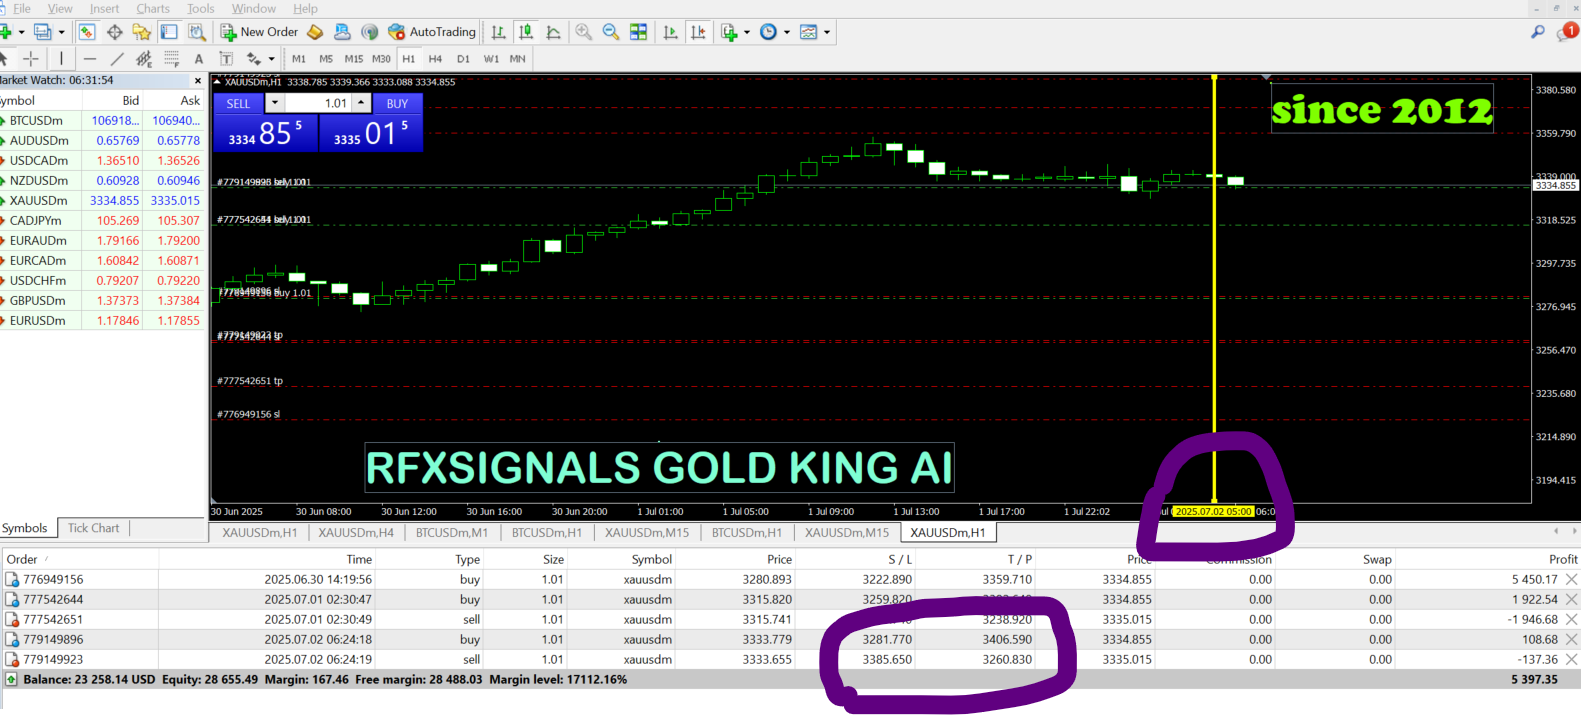Collapse one-click trading panel triangle
Screen dimensions: 1581x716
[x=218, y=82]
